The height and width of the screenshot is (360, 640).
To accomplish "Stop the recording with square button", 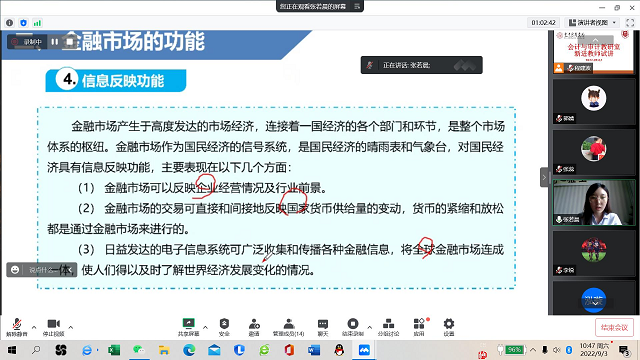I will [70, 42].
